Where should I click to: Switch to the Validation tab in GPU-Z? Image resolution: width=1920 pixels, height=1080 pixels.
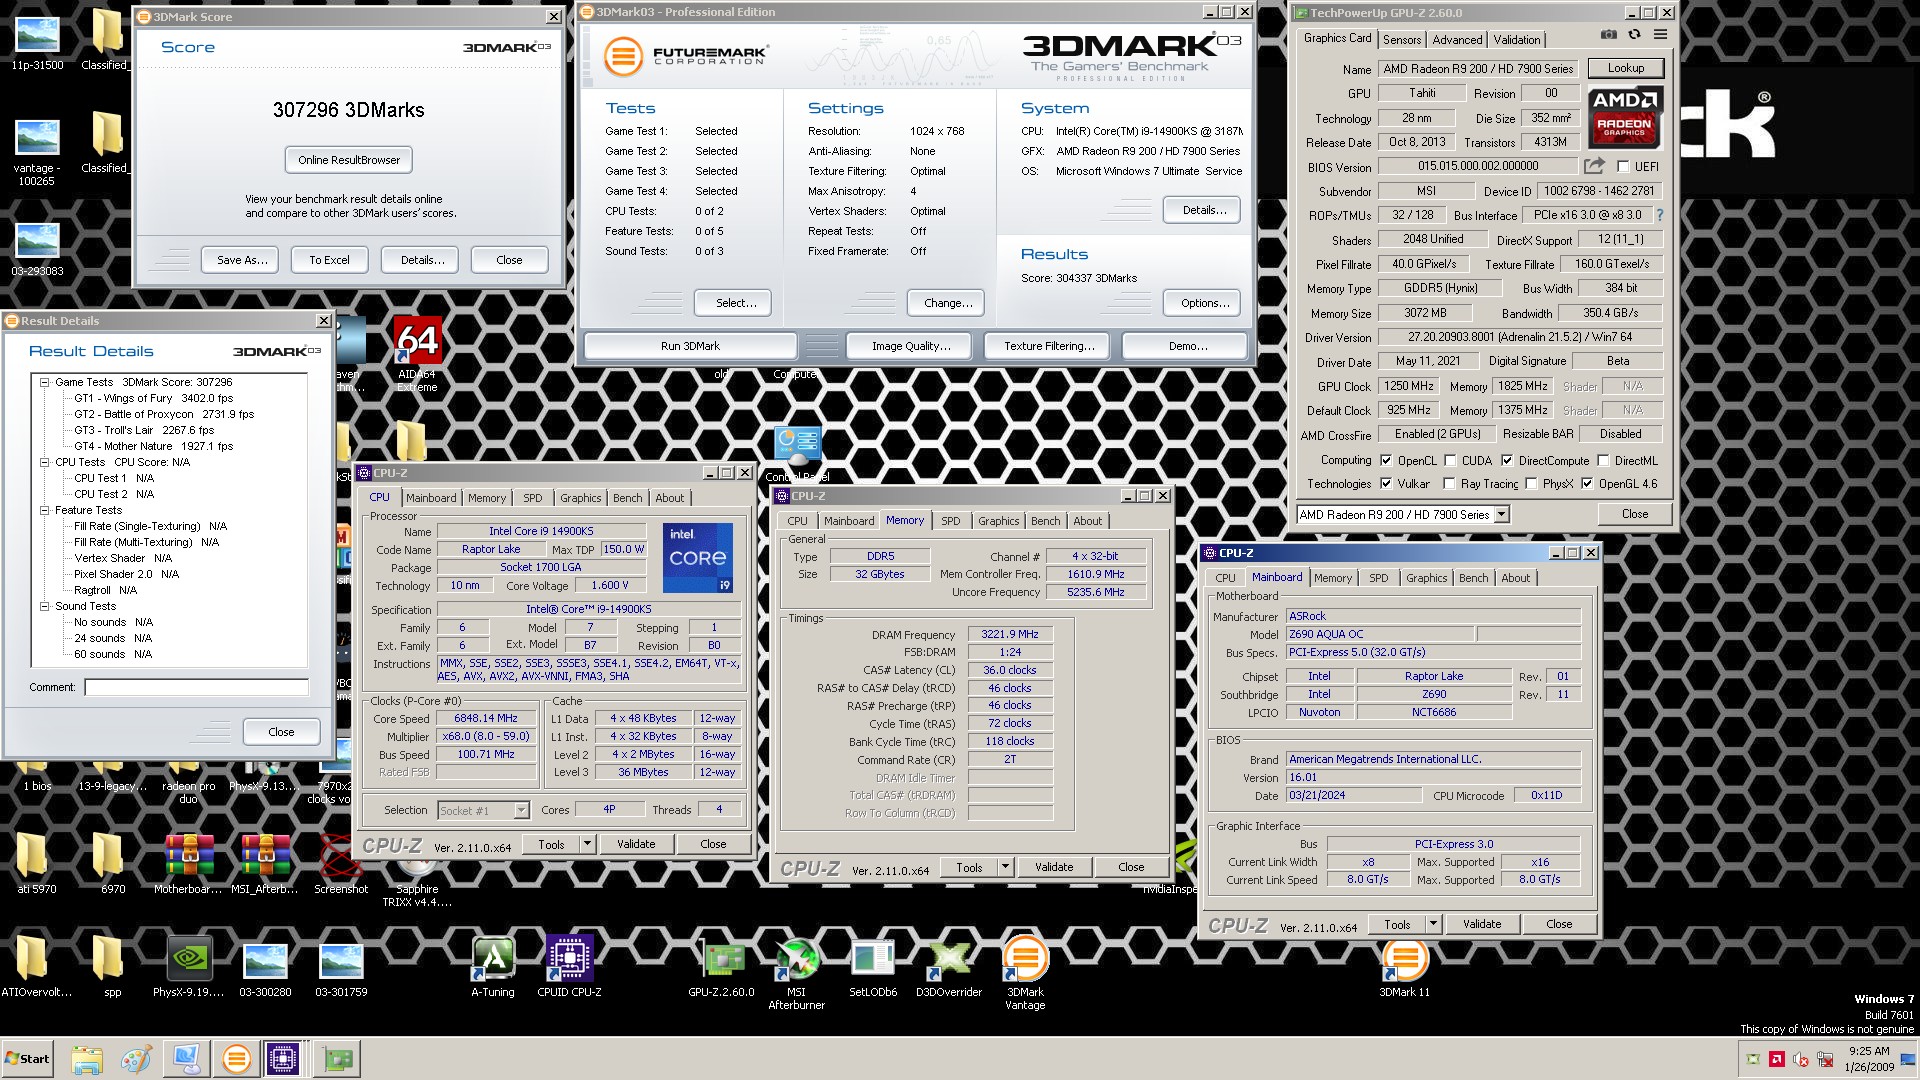[x=1517, y=40]
